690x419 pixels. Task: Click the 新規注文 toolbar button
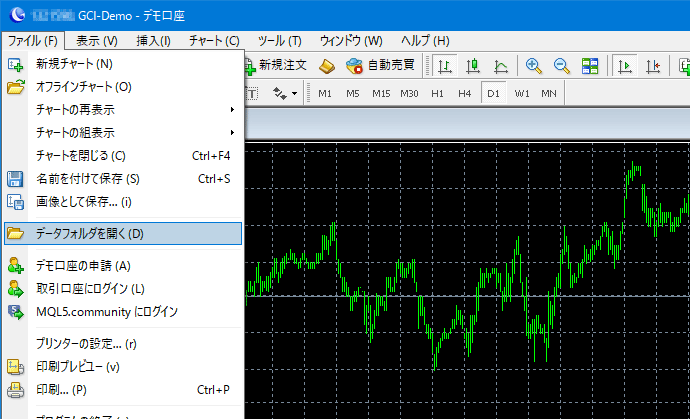click(x=276, y=66)
